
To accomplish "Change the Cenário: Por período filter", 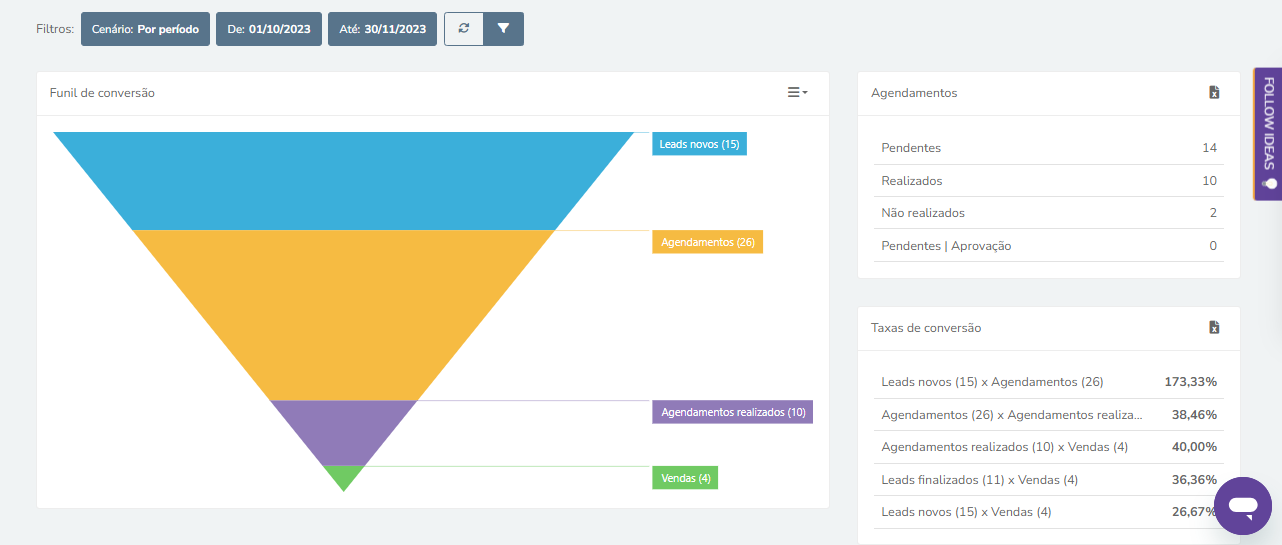I will [x=145, y=29].
